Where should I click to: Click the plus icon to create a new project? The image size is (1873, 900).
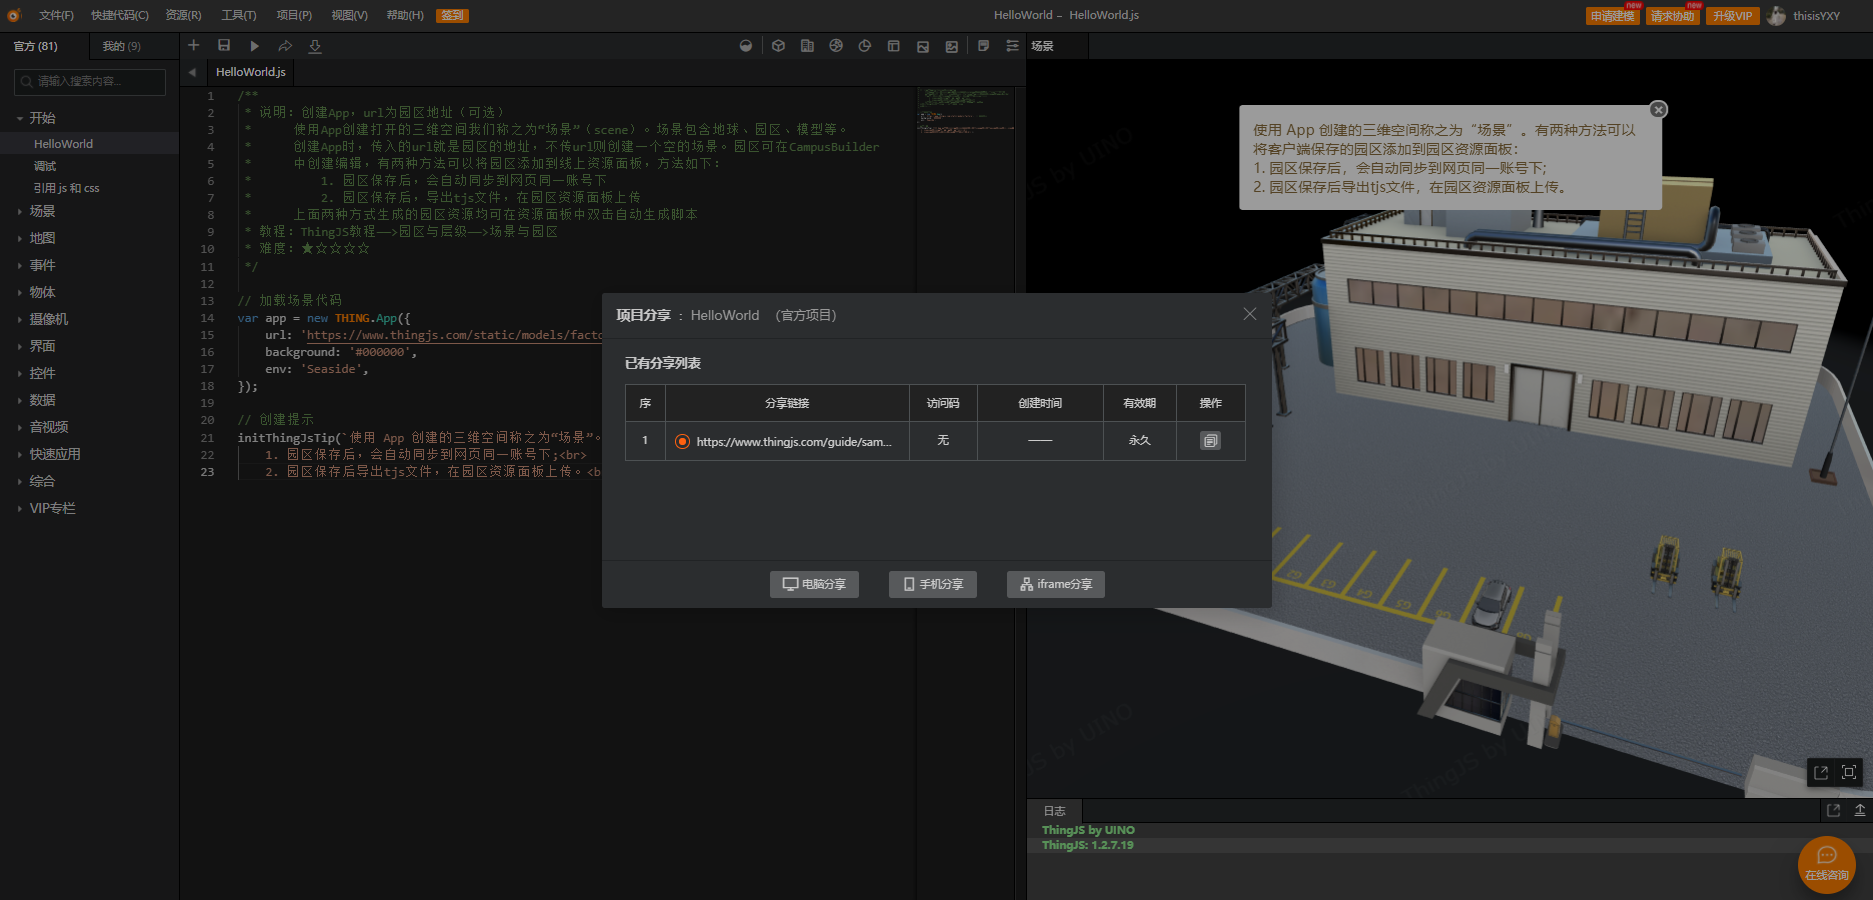tap(194, 46)
